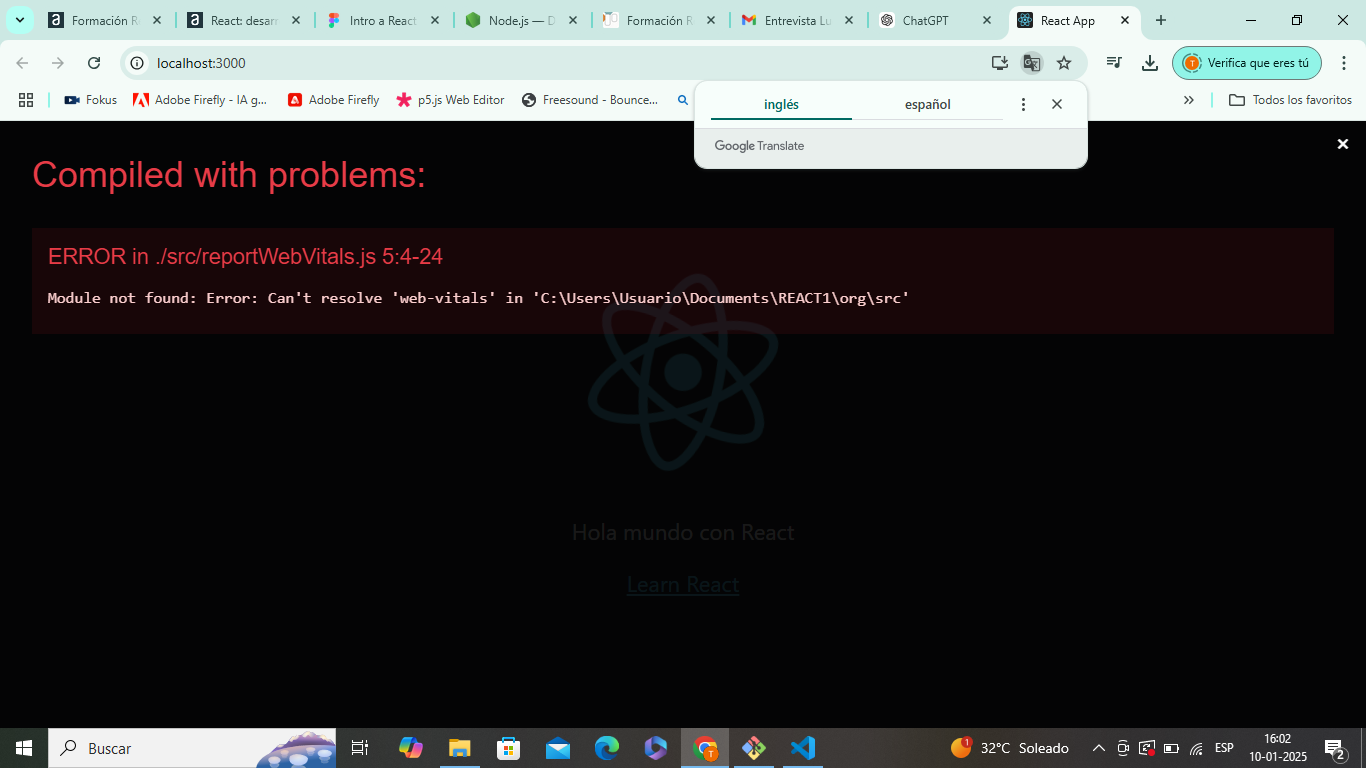Click the Compiled with problems heading
This screenshot has height=768, width=1366.
click(x=229, y=175)
